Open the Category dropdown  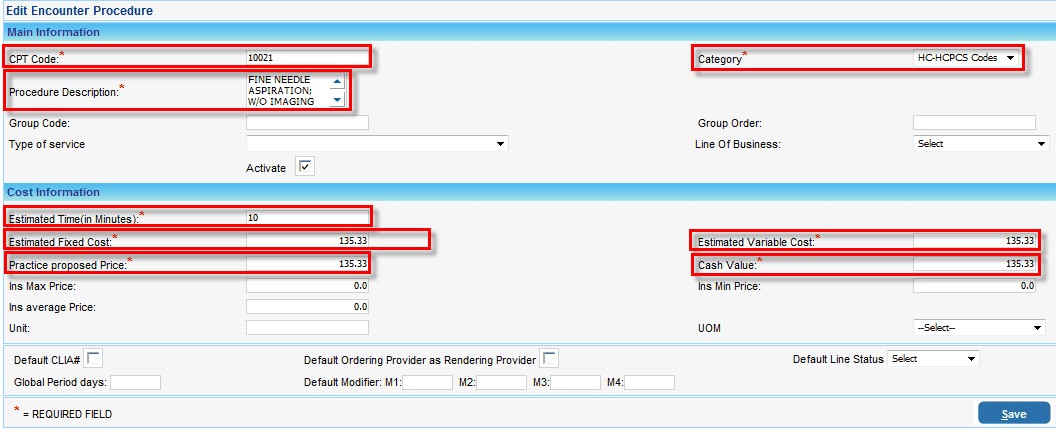(x=966, y=58)
